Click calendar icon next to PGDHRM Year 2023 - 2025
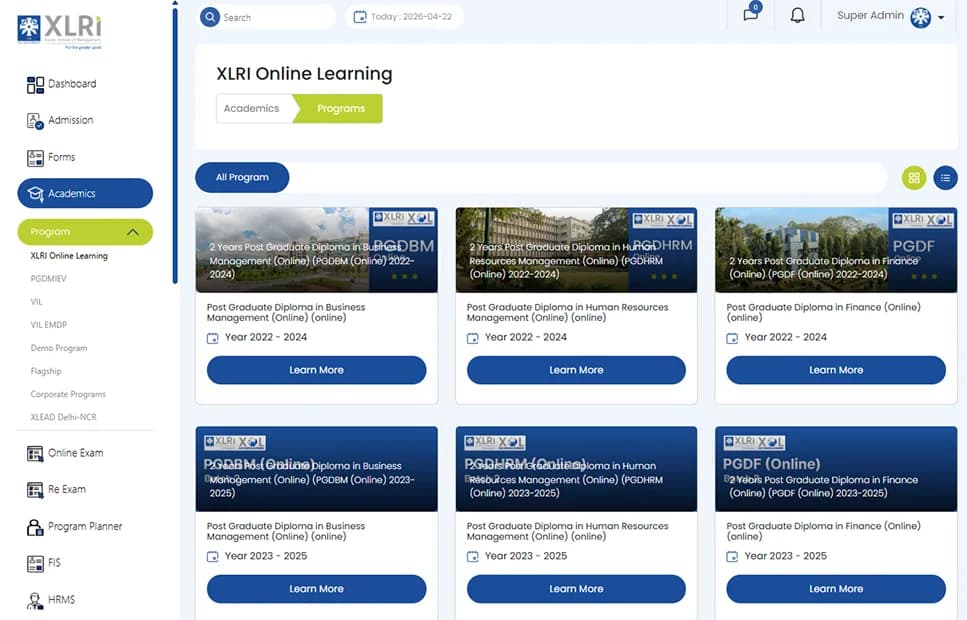The height and width of the screenshot is (620, 967). click(x=472, y=557)
